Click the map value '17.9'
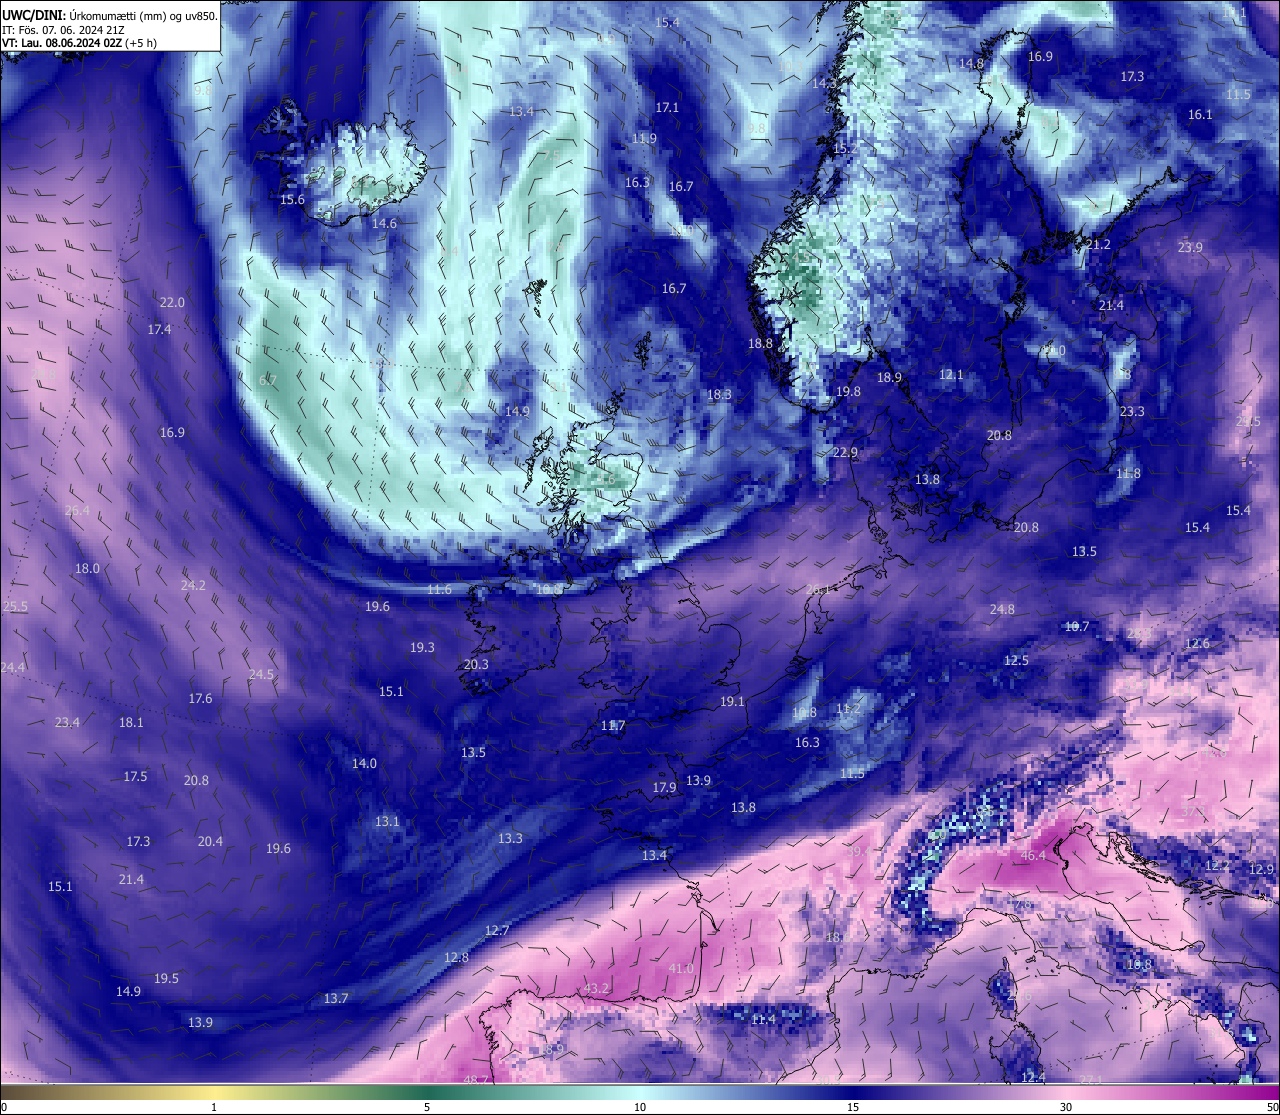The width and height of the screenshot is (1280, 1115). 664,787
